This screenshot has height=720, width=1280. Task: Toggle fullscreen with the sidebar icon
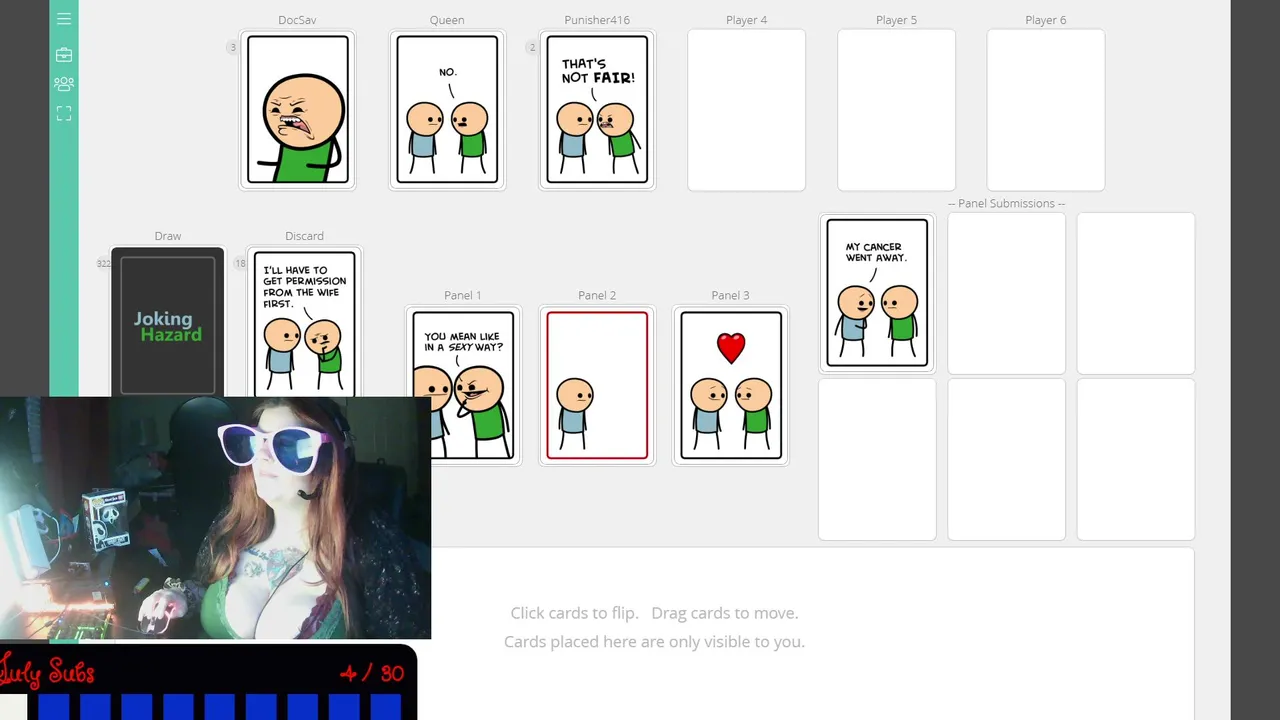[x=64, y=114]
